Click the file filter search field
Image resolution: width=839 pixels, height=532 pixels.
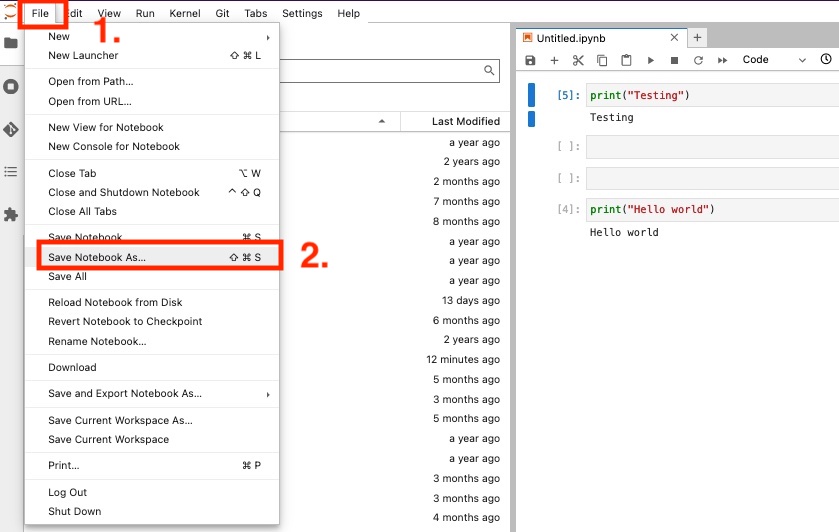point(390,71)
